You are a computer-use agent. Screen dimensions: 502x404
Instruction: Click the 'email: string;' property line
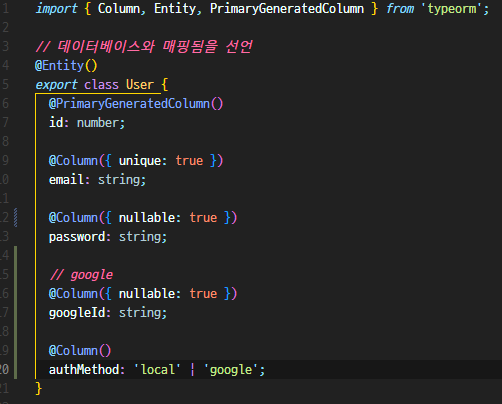click(97, 180)
